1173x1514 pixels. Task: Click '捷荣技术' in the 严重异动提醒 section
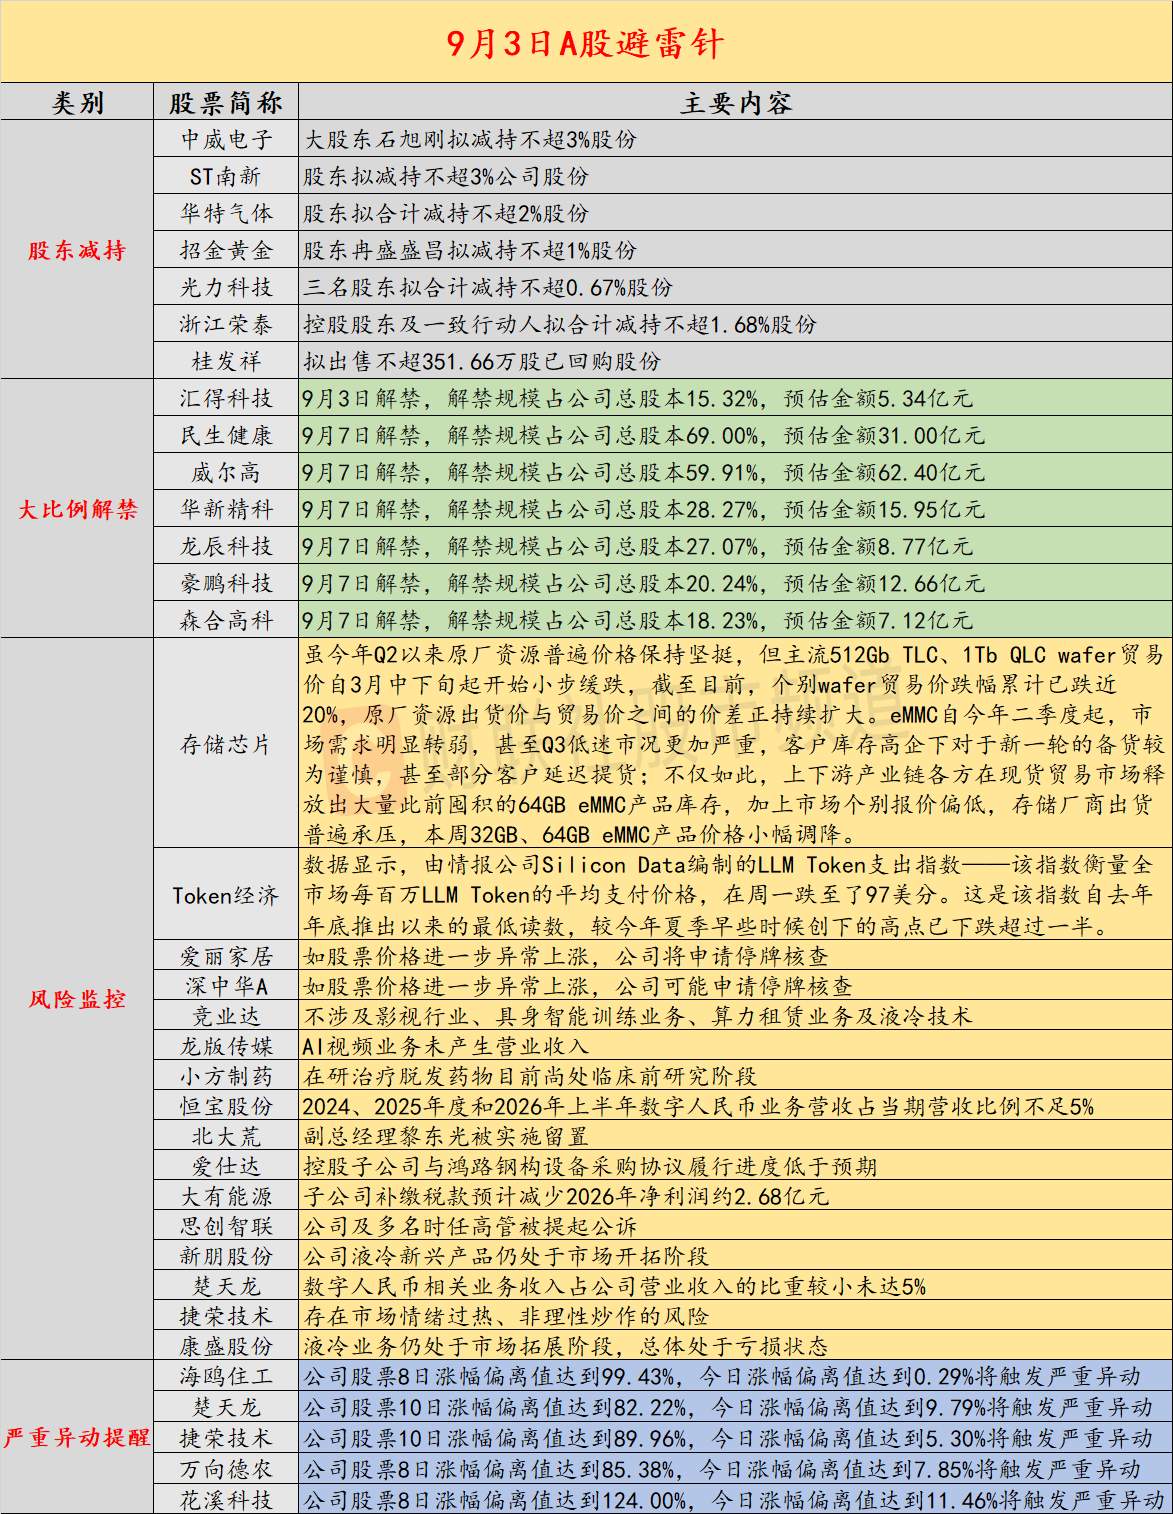[226, 1439]
